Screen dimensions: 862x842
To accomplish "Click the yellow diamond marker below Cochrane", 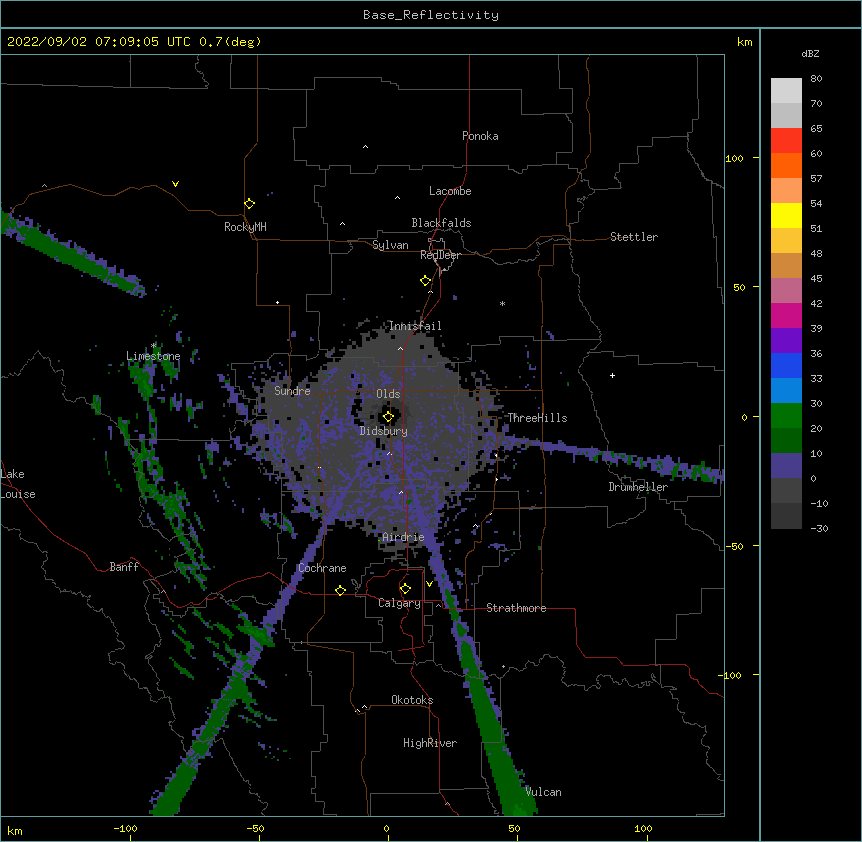I will click(x=340, y=590).
